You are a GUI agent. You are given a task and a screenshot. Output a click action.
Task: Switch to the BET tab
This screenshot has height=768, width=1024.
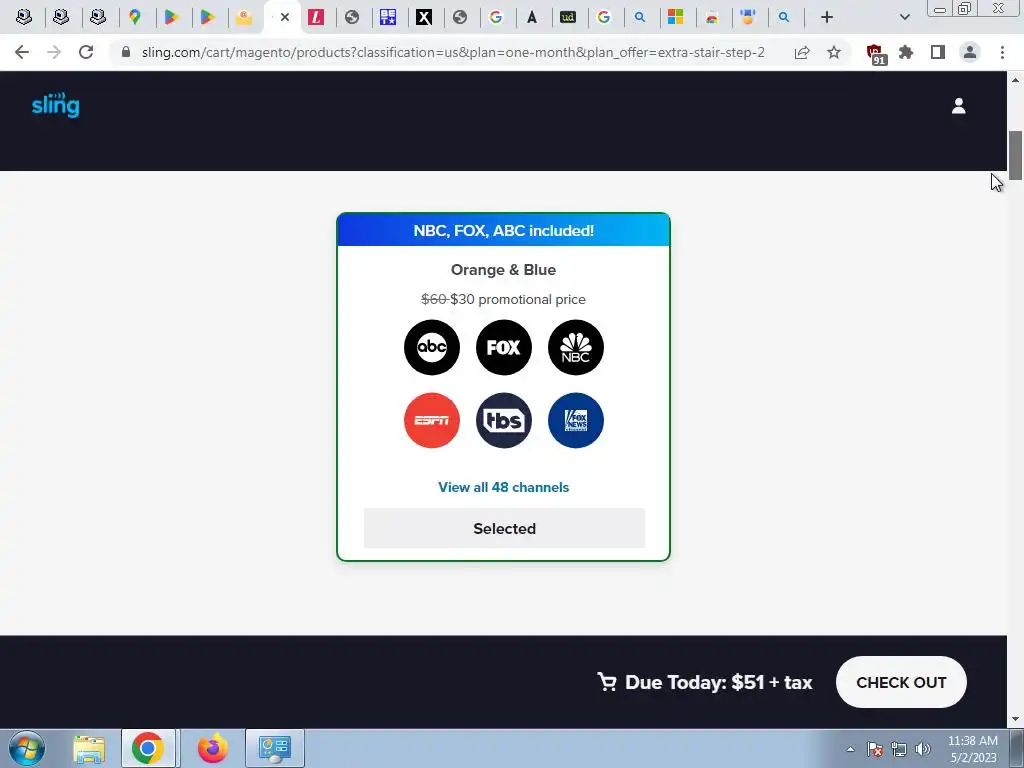pos(388,18)
